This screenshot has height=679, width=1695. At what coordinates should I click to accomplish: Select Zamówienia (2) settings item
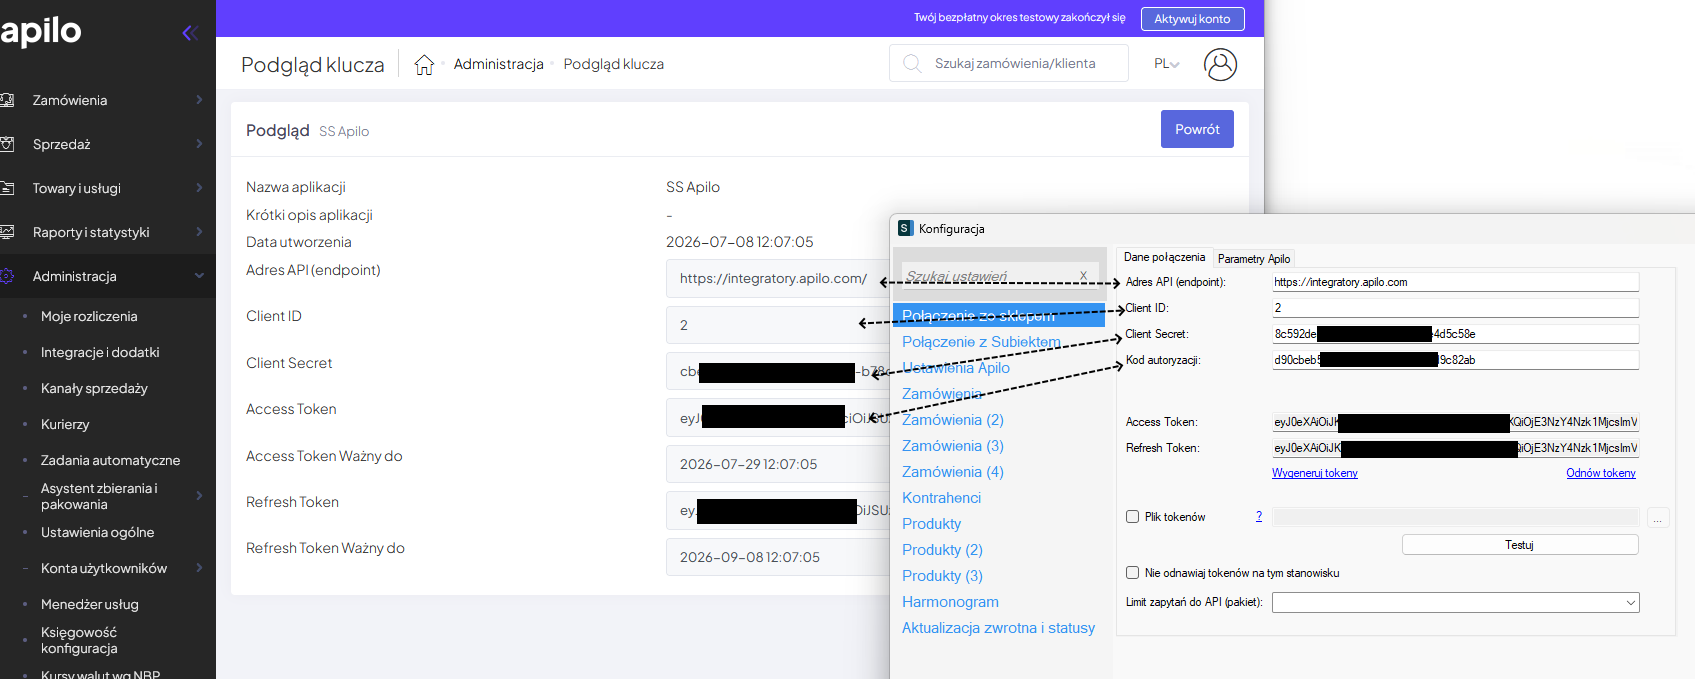click(x=952, y=420)
